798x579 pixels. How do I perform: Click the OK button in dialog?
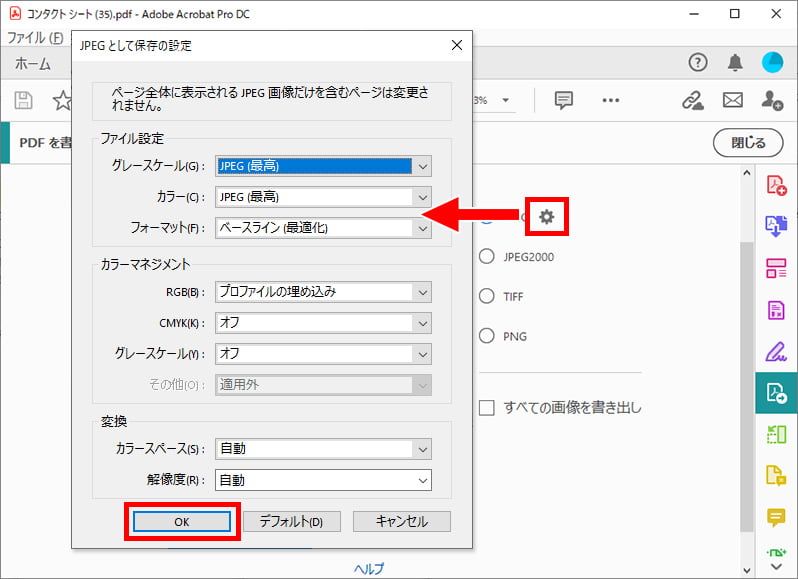[181, 522]
